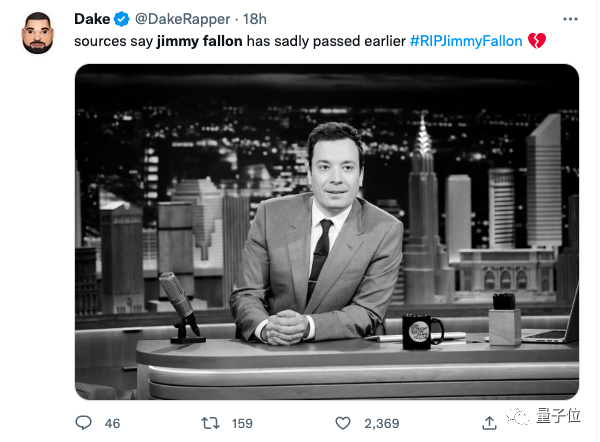The height and width of the screenshot is (442, 600).
Task: Click the reply speech bubble icon
Action: pyautogui.click(x=84, y=423)
